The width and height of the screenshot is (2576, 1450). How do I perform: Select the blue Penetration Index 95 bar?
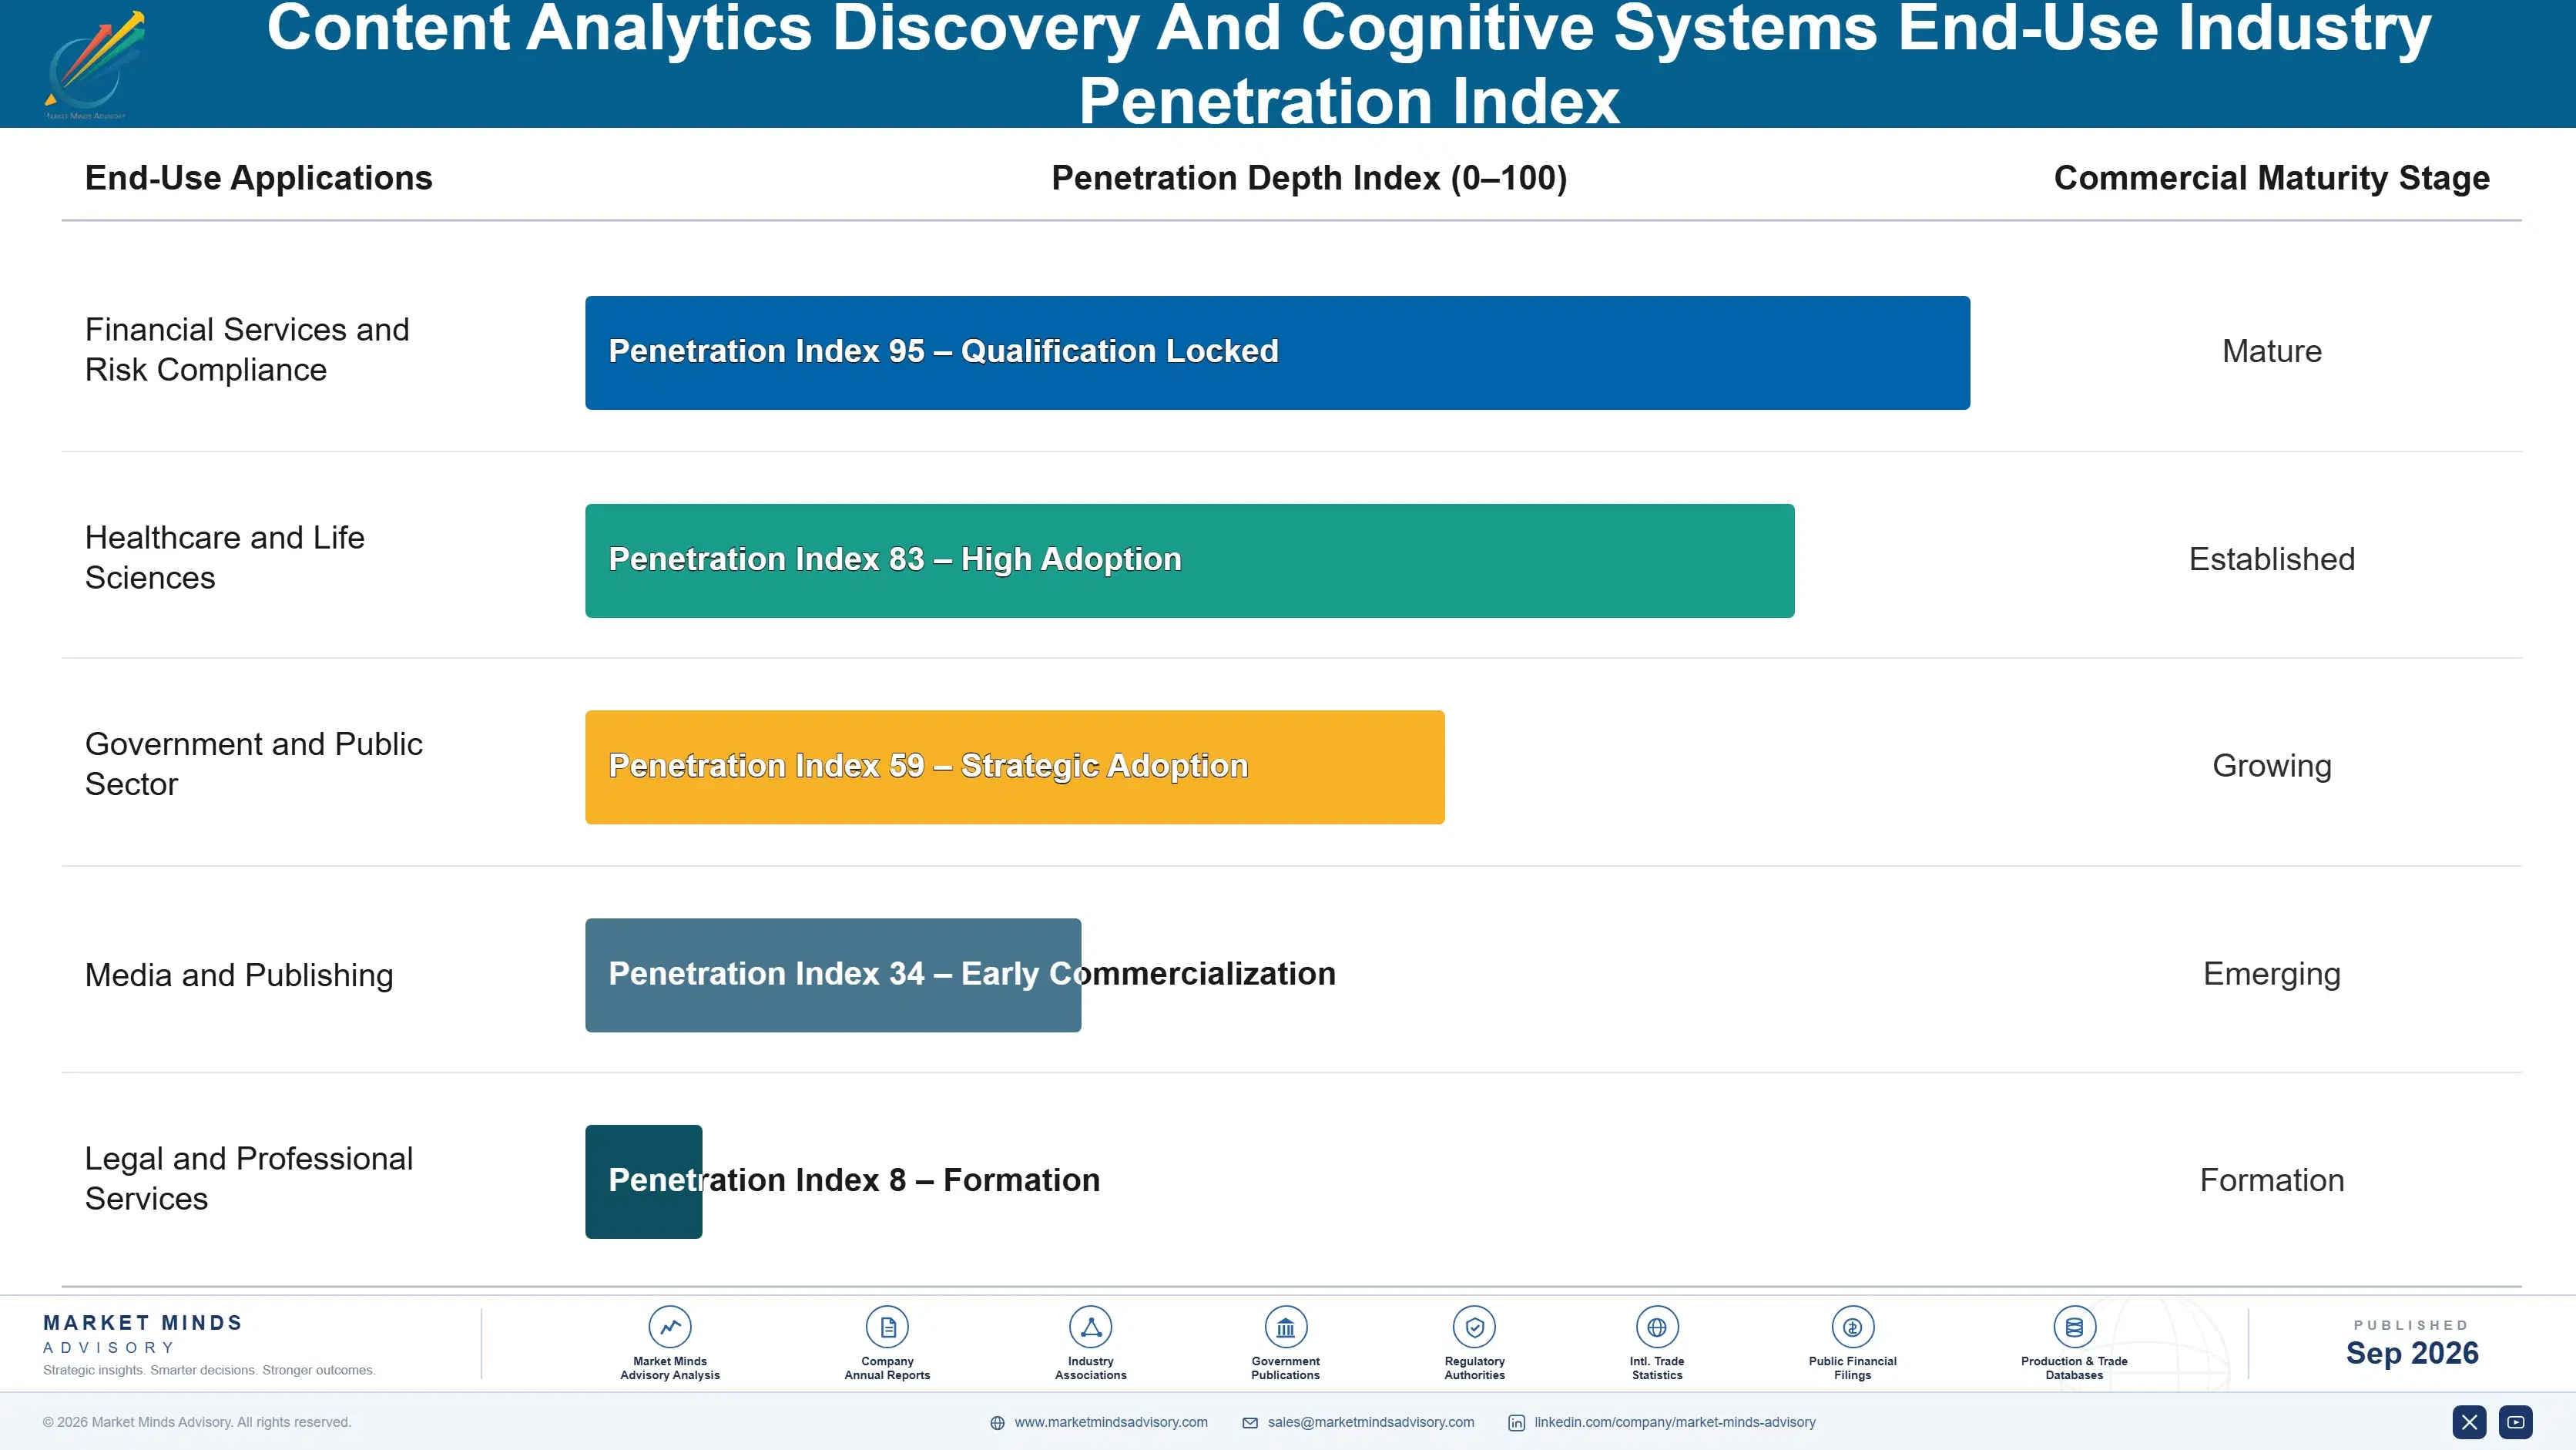coord(1277,352)
